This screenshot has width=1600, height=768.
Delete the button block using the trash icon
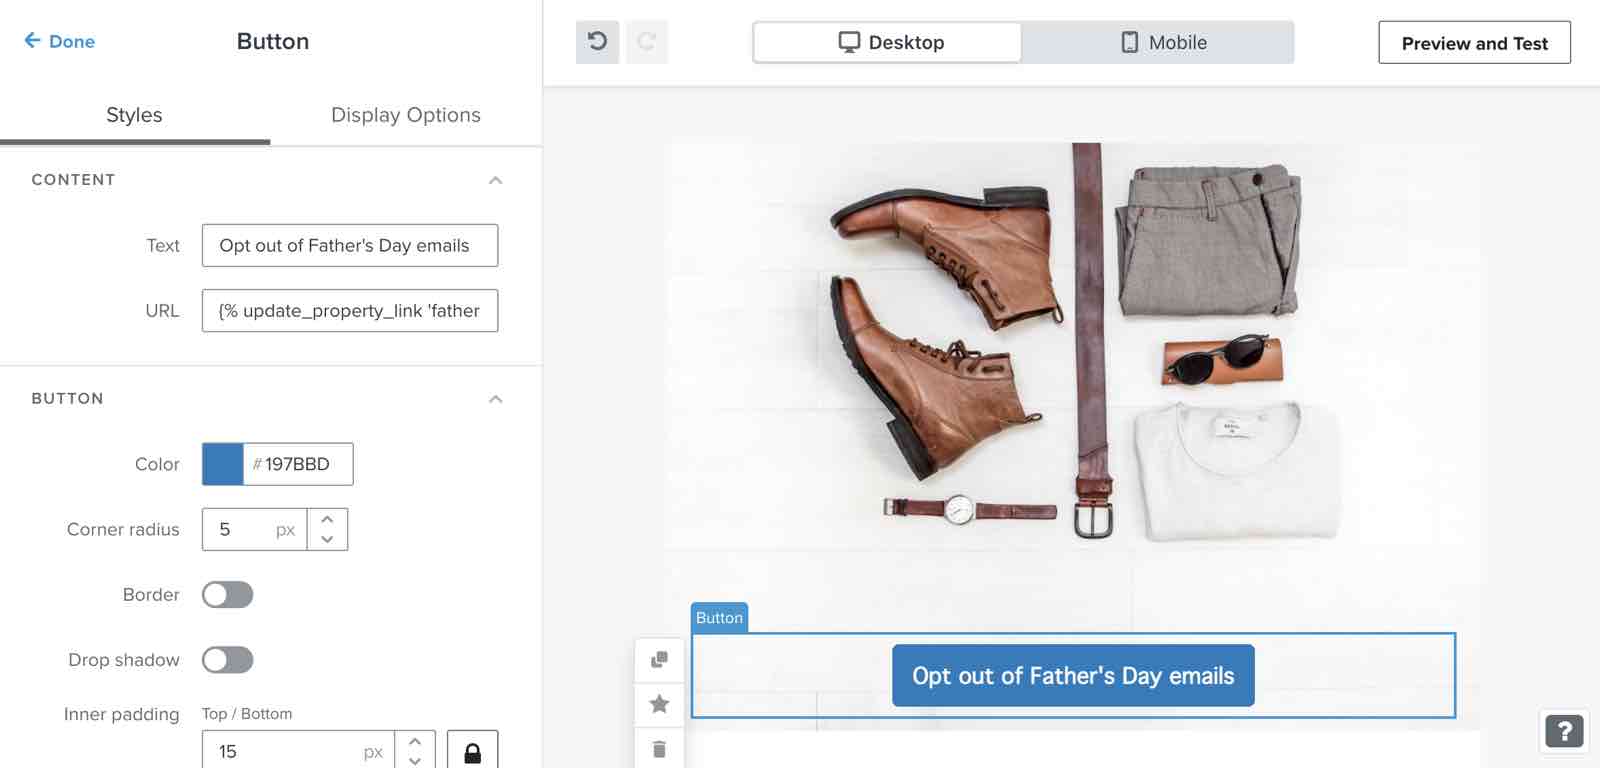(x=659, y=747)
